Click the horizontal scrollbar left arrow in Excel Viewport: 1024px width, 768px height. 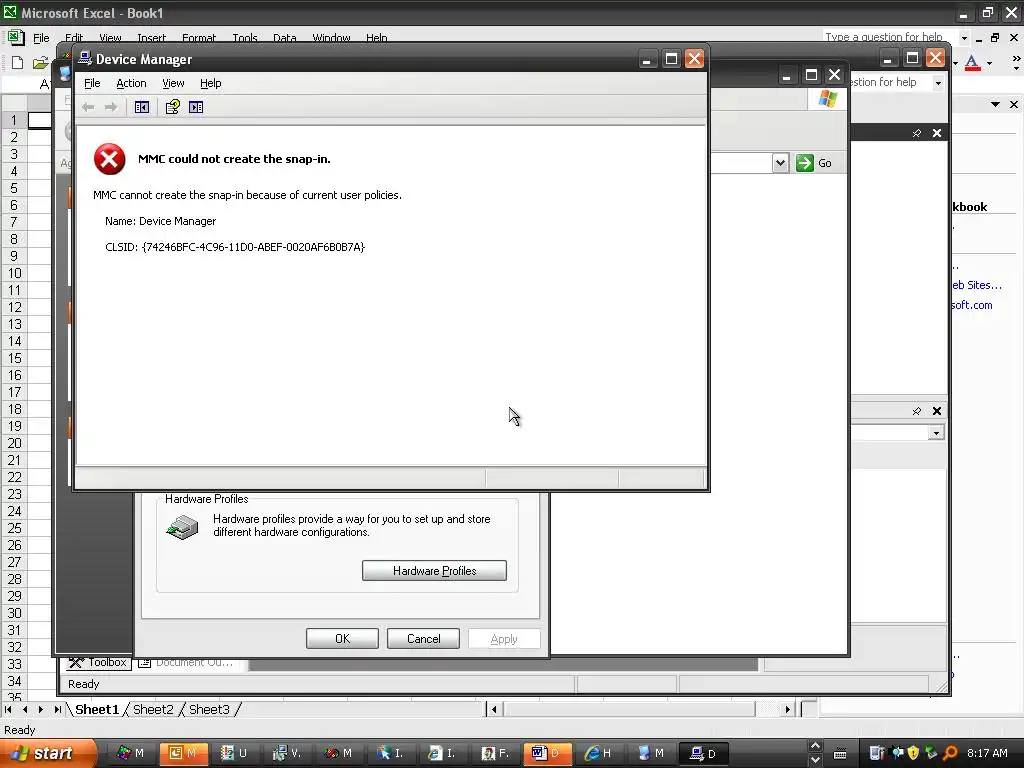coord(494,709)
